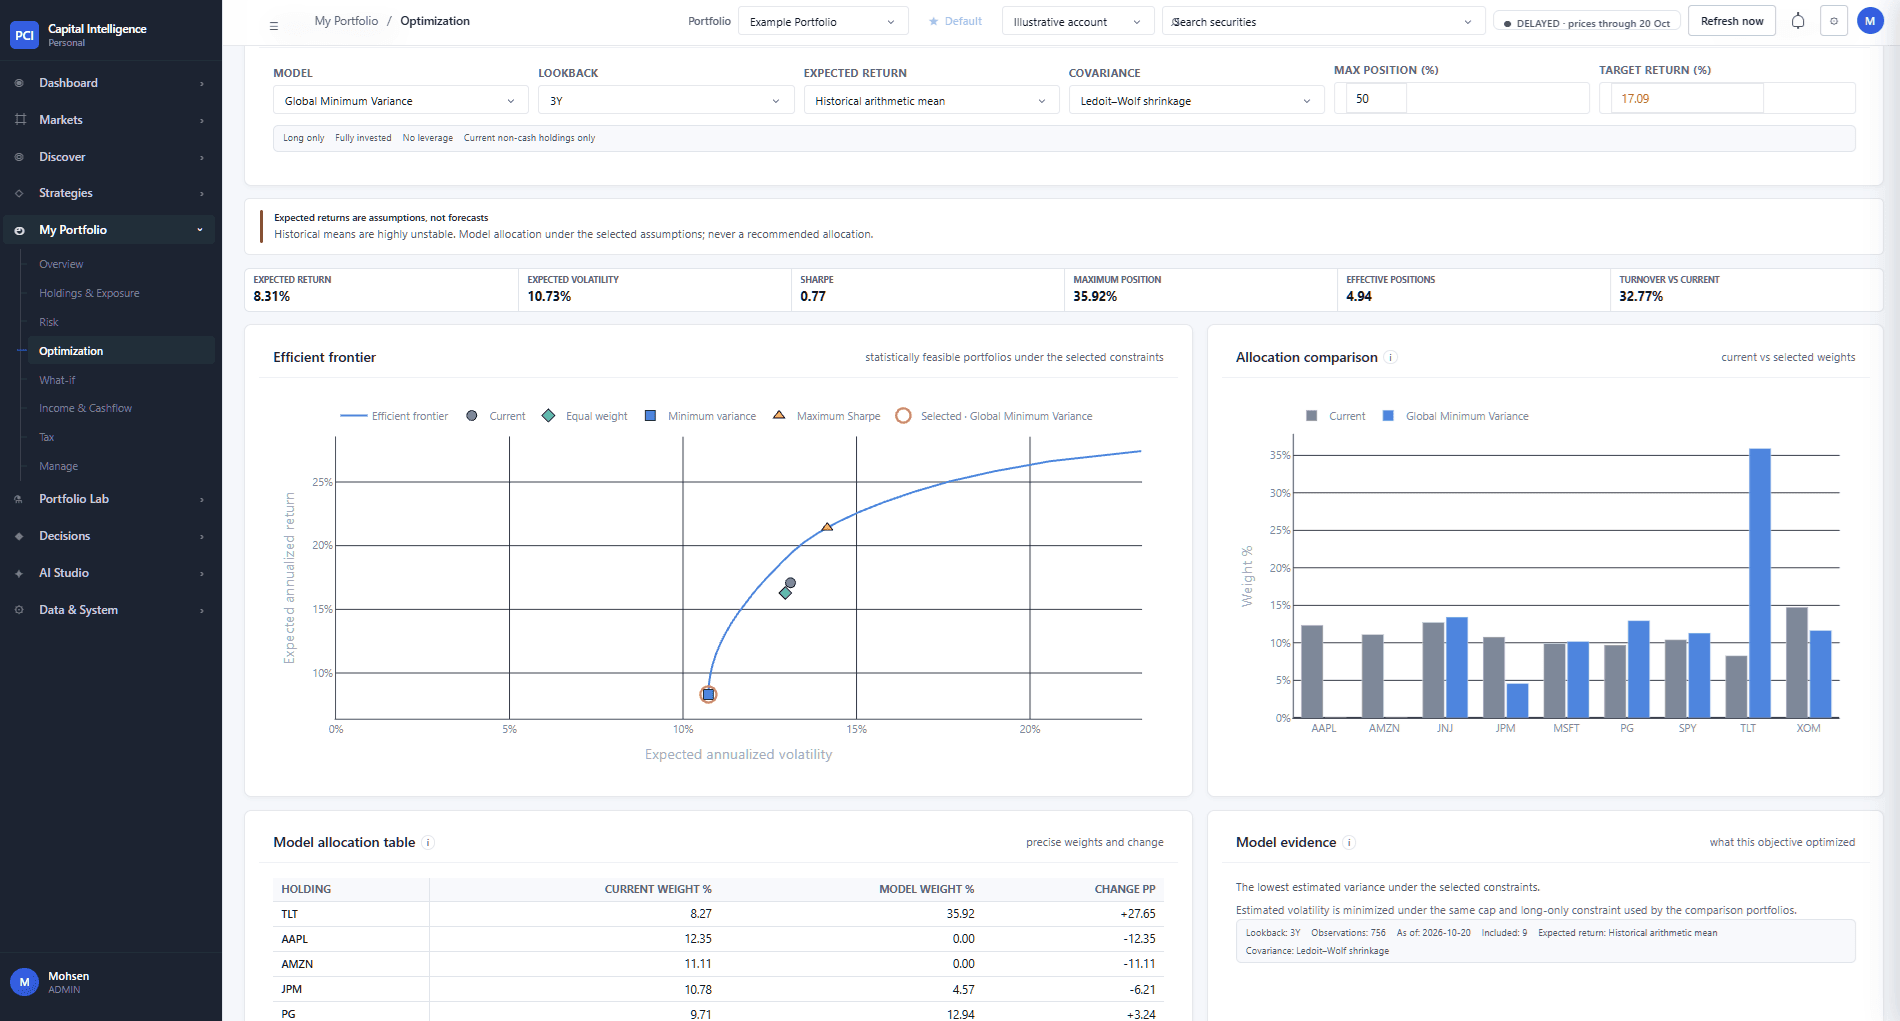1900x1021 pixels.
Task: Open the What-If page
Action: pyautogui.click(x=57, y=380)
